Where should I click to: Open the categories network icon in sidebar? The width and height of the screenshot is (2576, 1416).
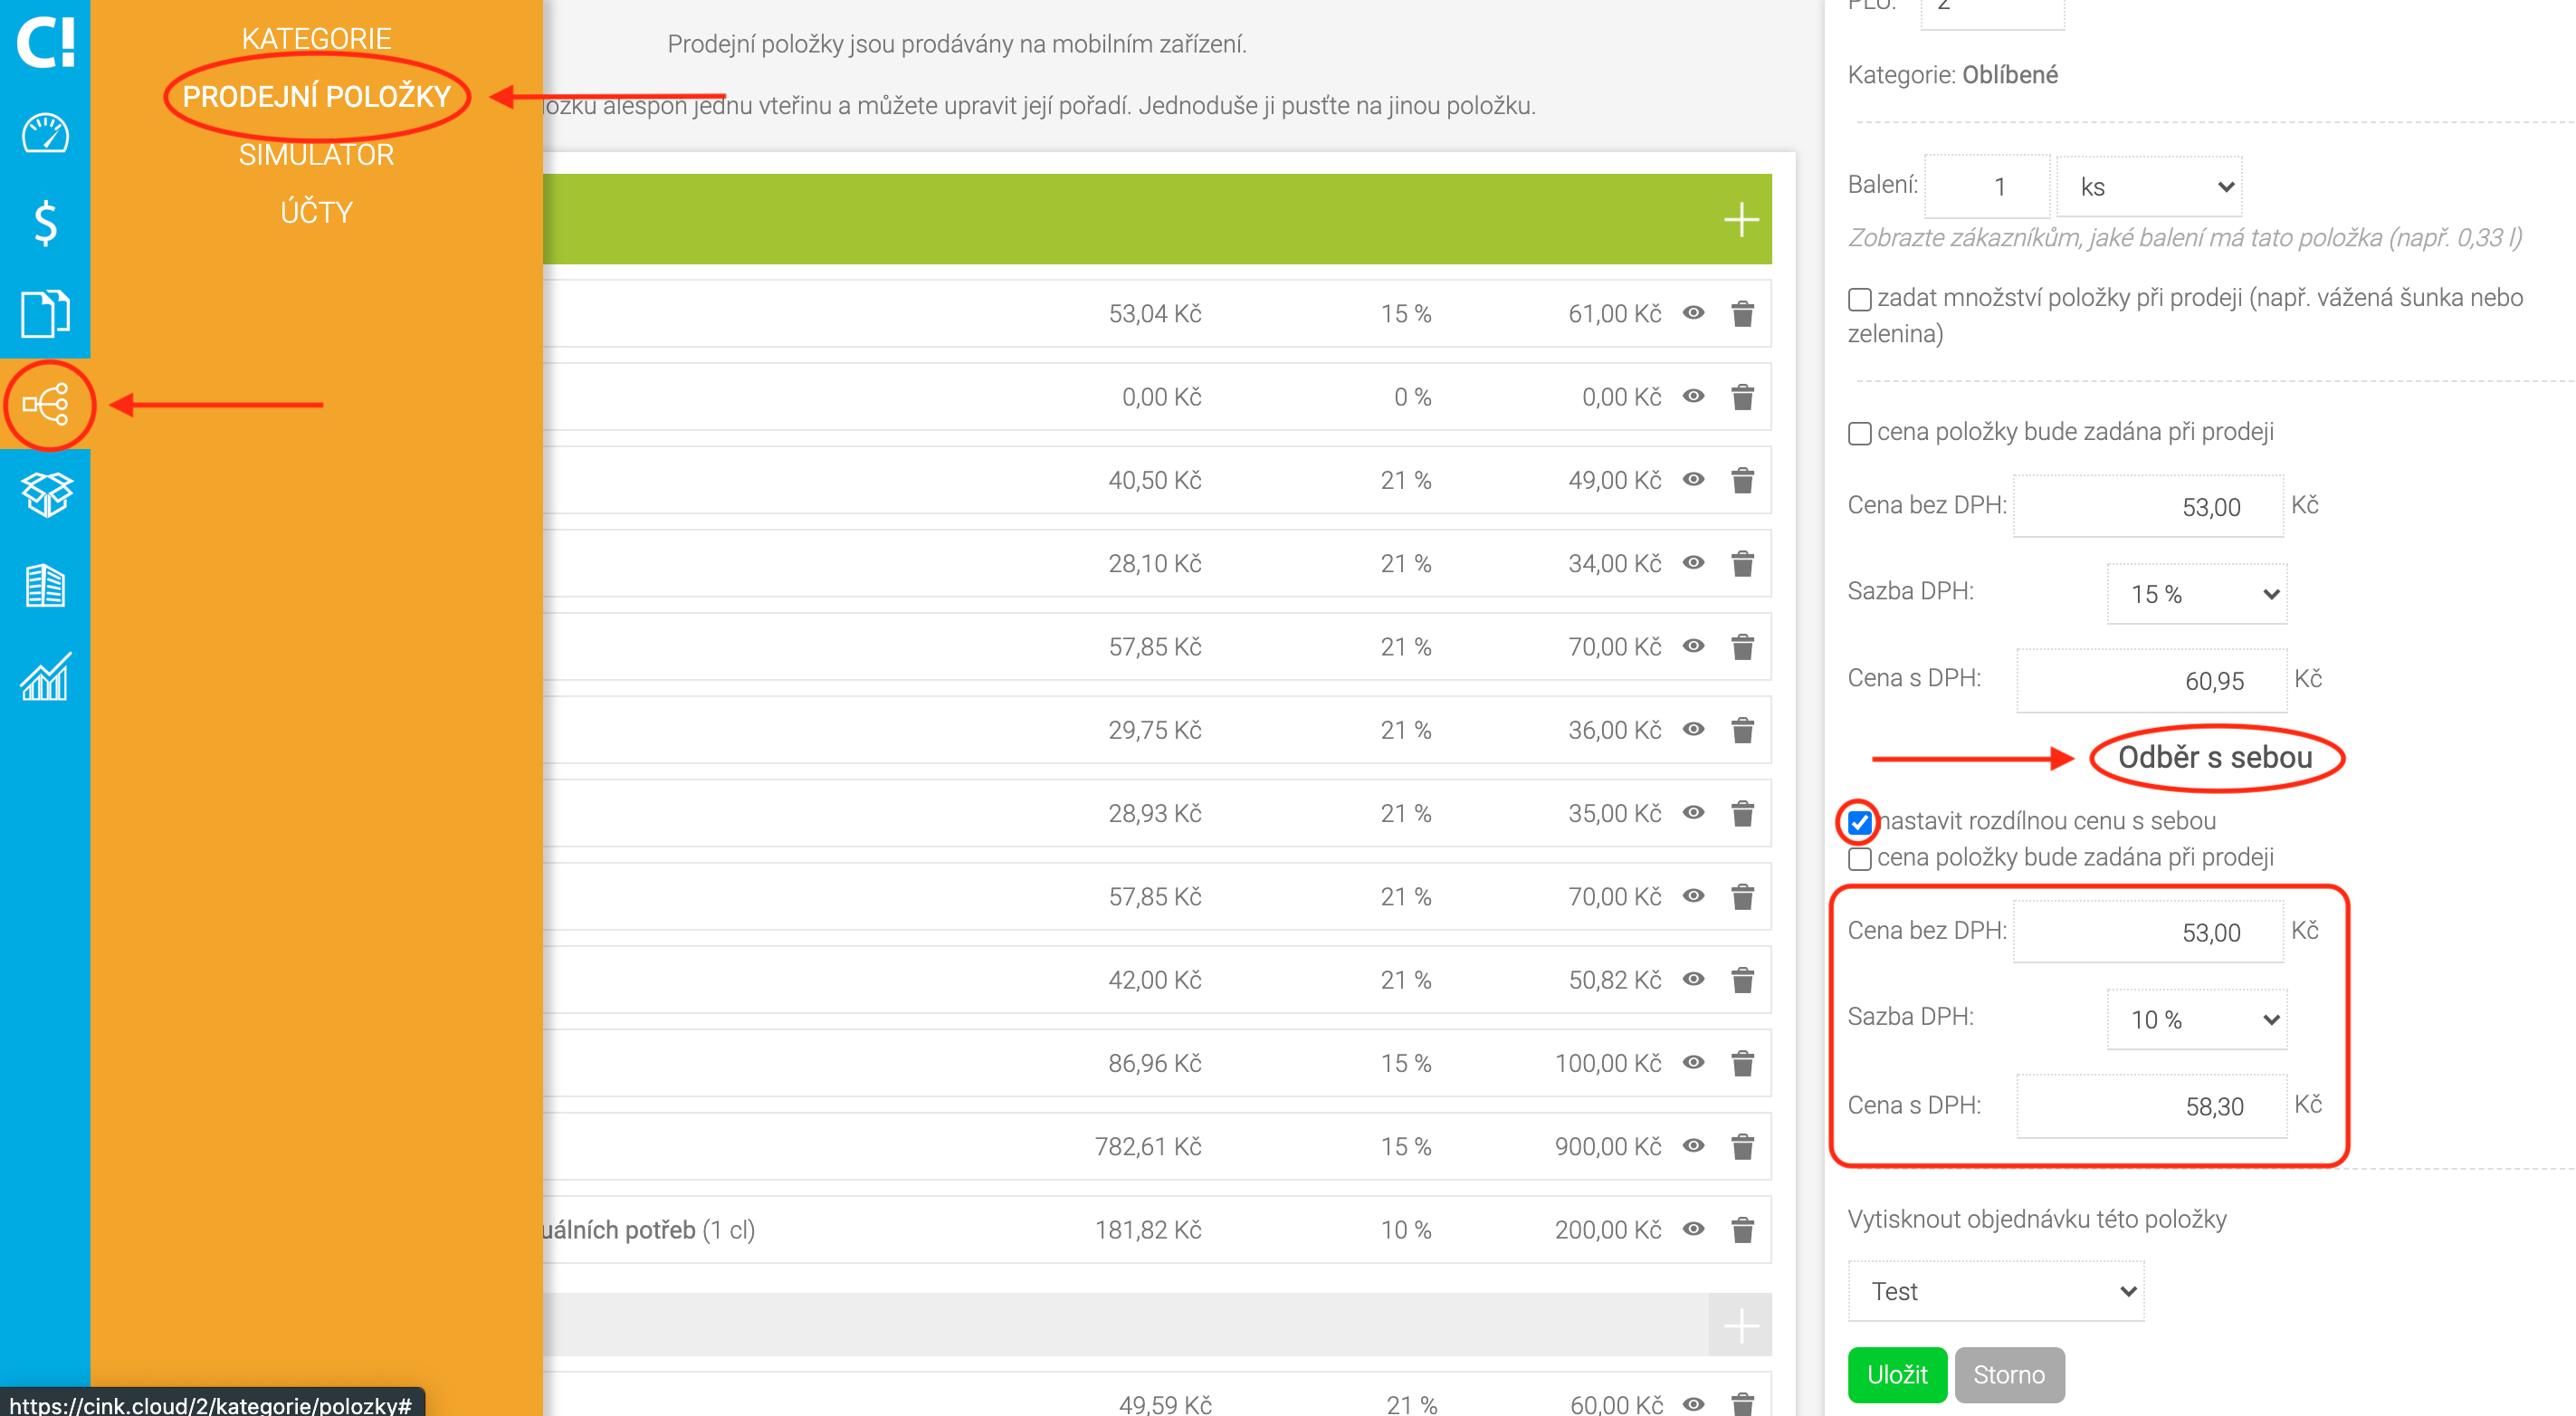(46, 404)
